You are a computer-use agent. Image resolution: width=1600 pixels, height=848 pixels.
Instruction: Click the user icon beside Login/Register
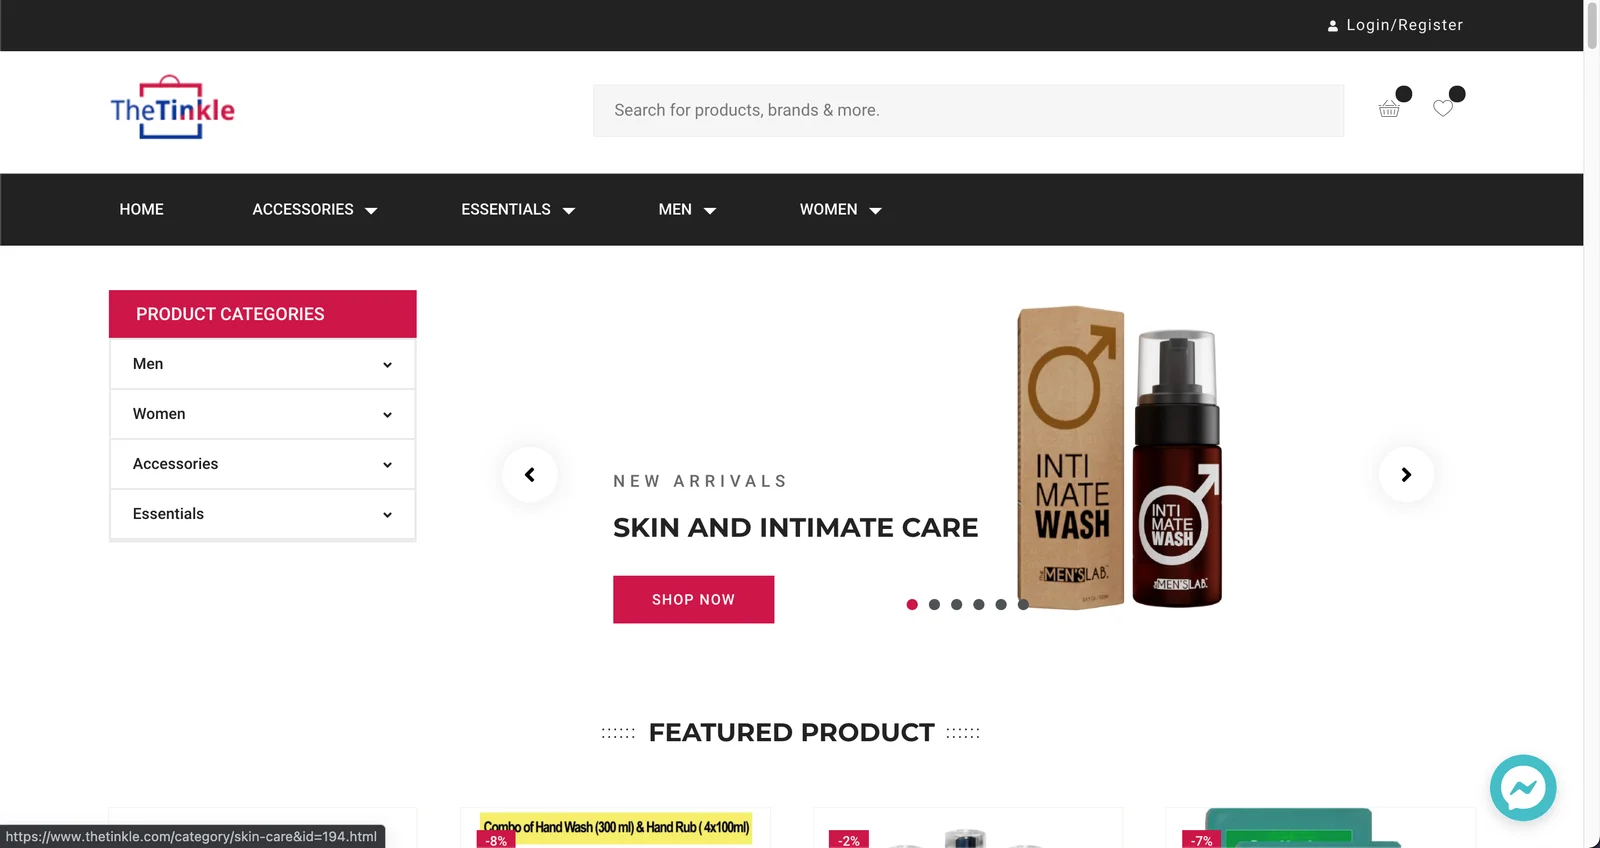[1332, 26]
